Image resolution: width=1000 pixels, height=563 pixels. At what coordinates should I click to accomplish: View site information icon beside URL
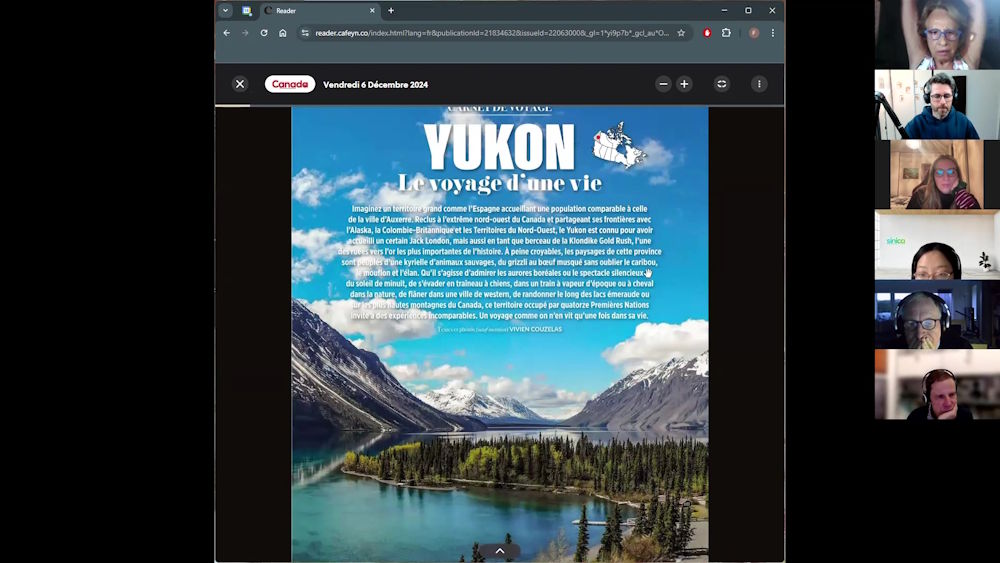click(x=305, y=33)
